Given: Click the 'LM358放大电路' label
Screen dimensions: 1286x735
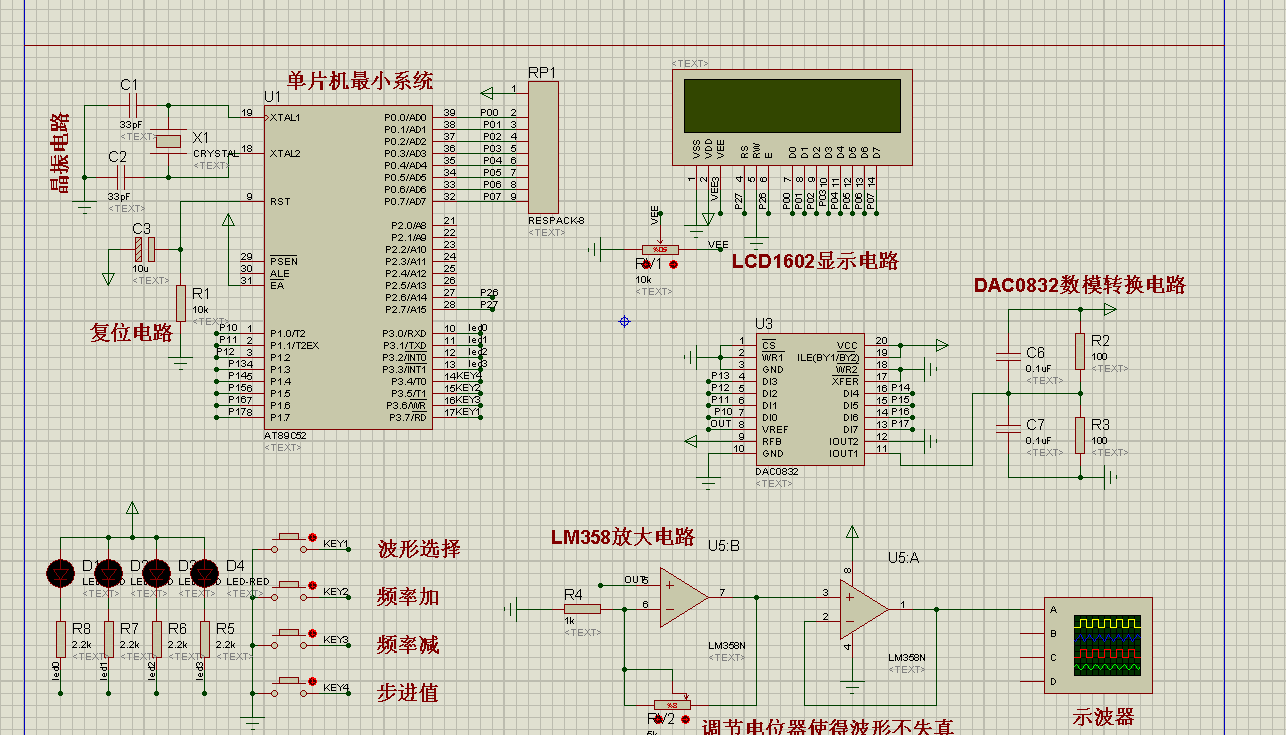Looking at the screenshot, I should pos(623,537).
